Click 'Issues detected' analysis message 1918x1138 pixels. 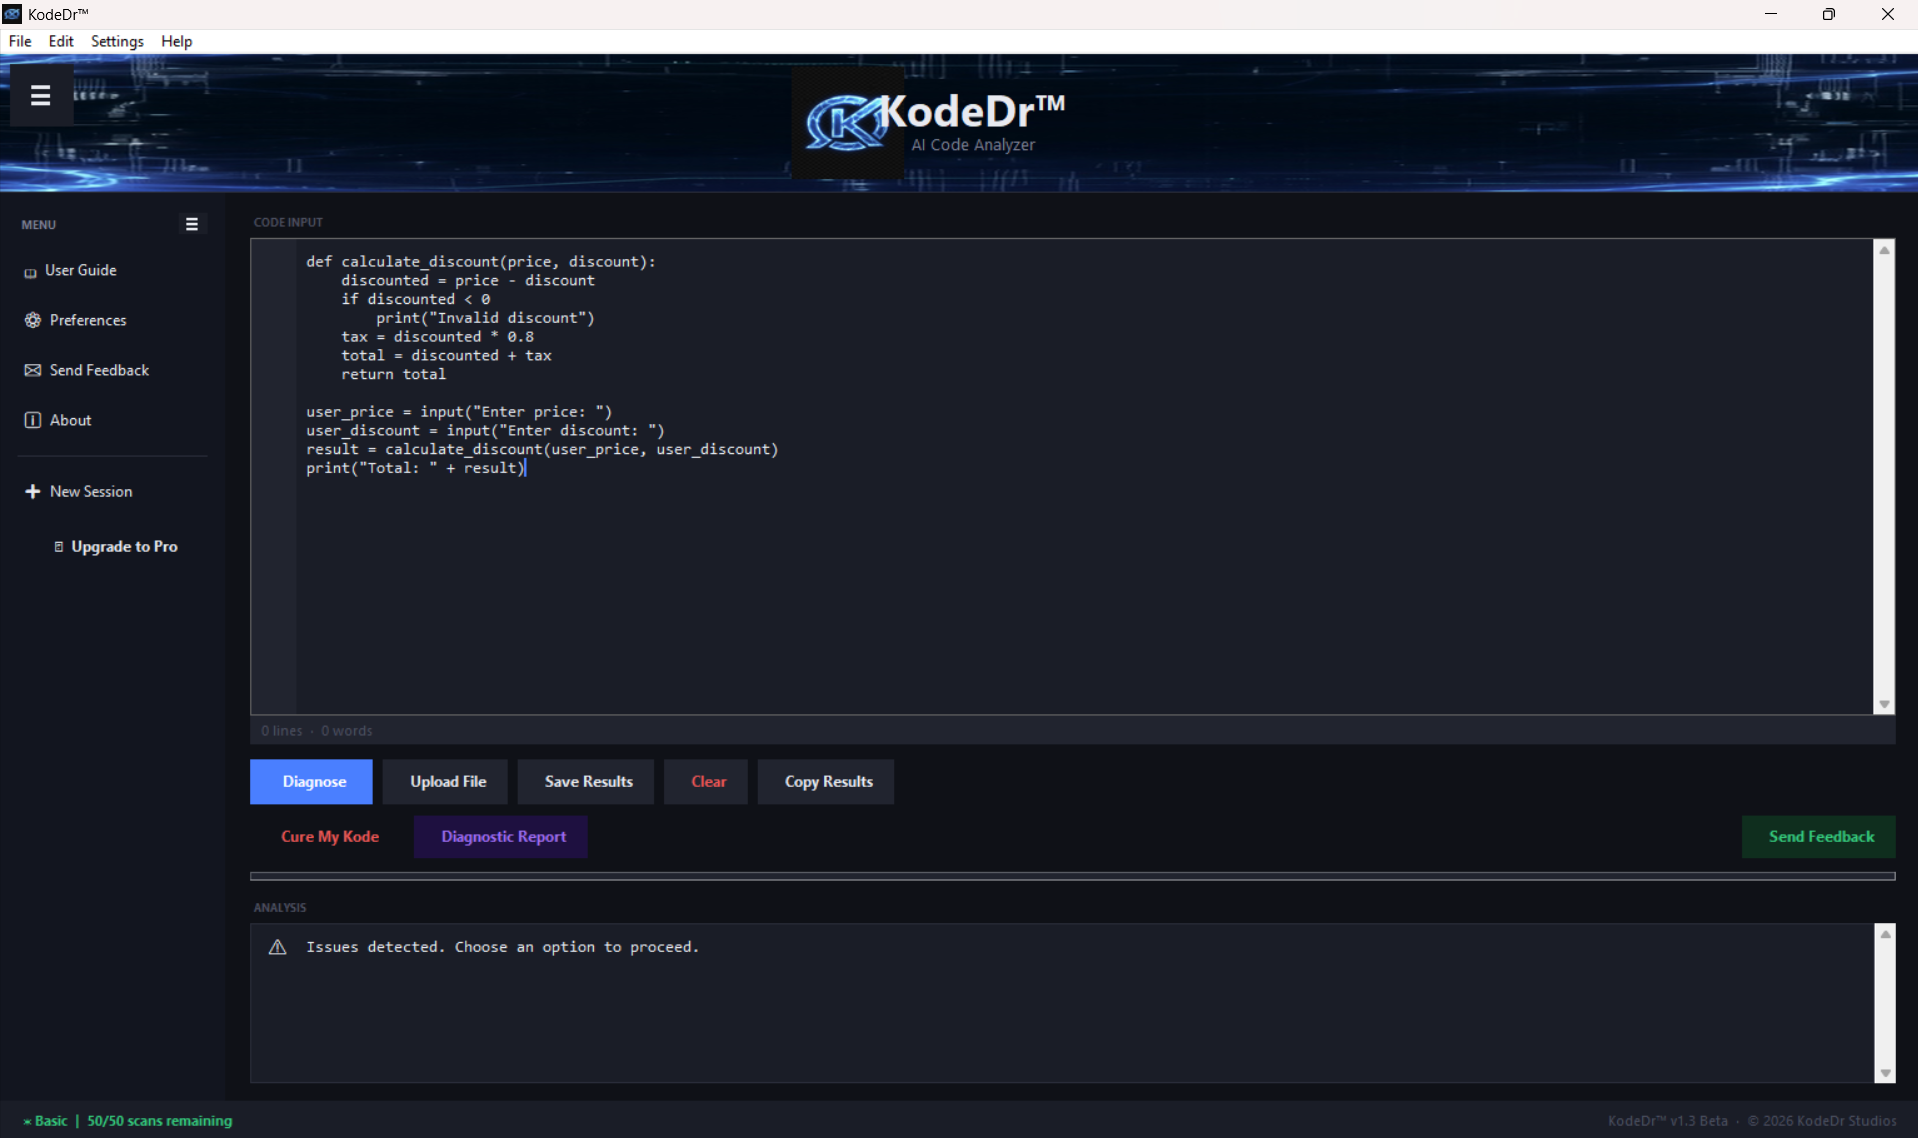coord(502,947)
